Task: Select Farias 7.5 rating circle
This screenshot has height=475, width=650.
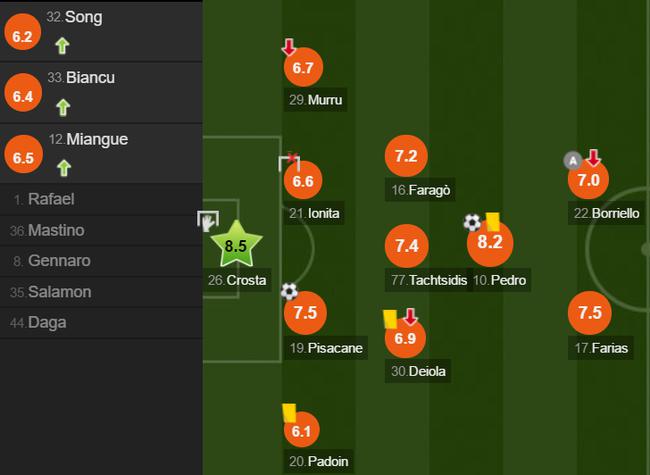Action: point(589,313)
